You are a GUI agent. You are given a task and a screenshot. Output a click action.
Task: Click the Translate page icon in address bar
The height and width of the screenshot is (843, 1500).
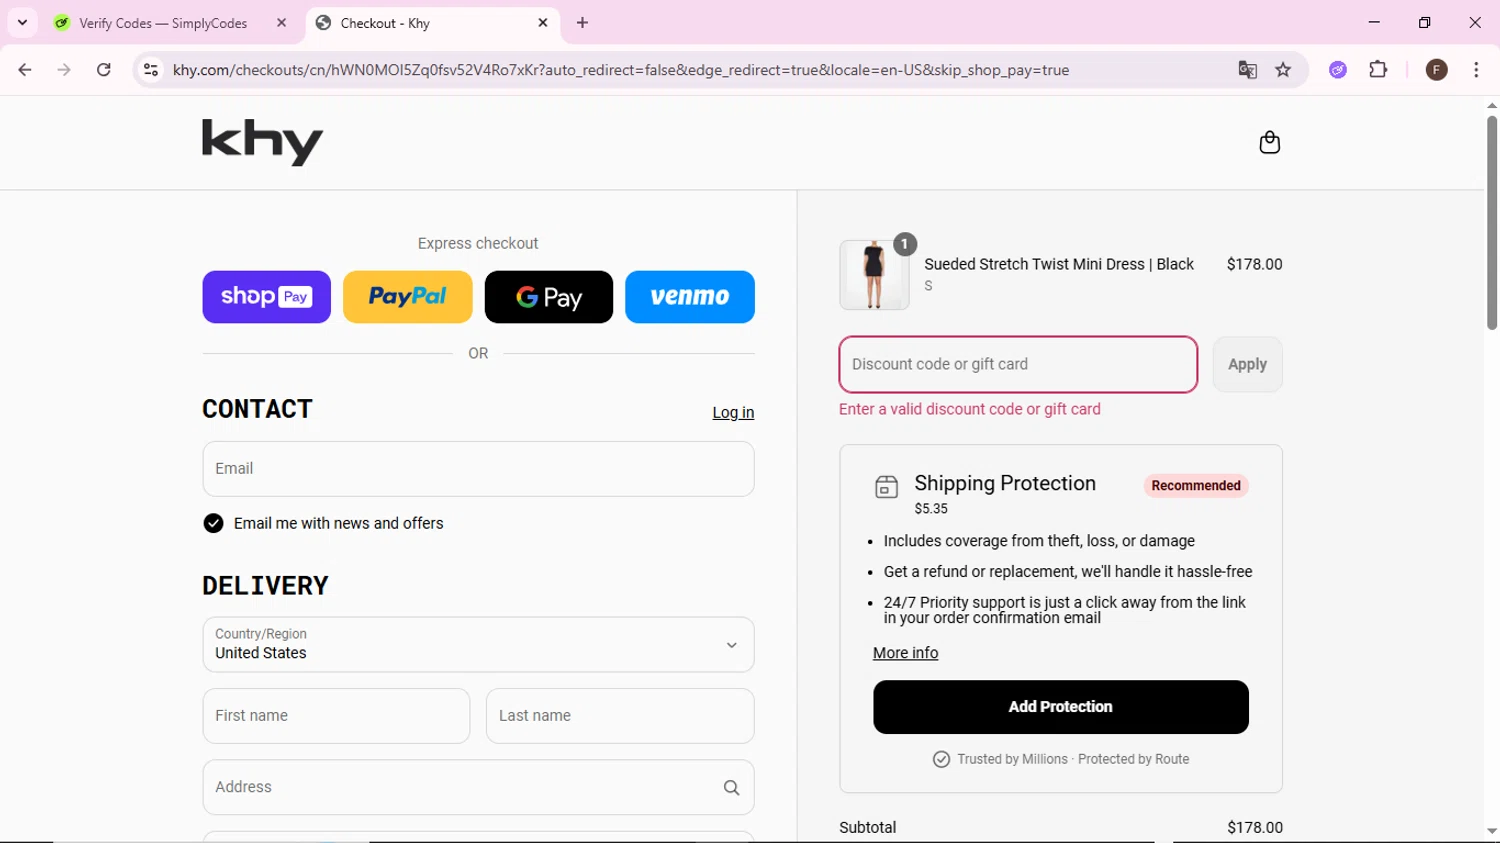tap(1247, 70)
